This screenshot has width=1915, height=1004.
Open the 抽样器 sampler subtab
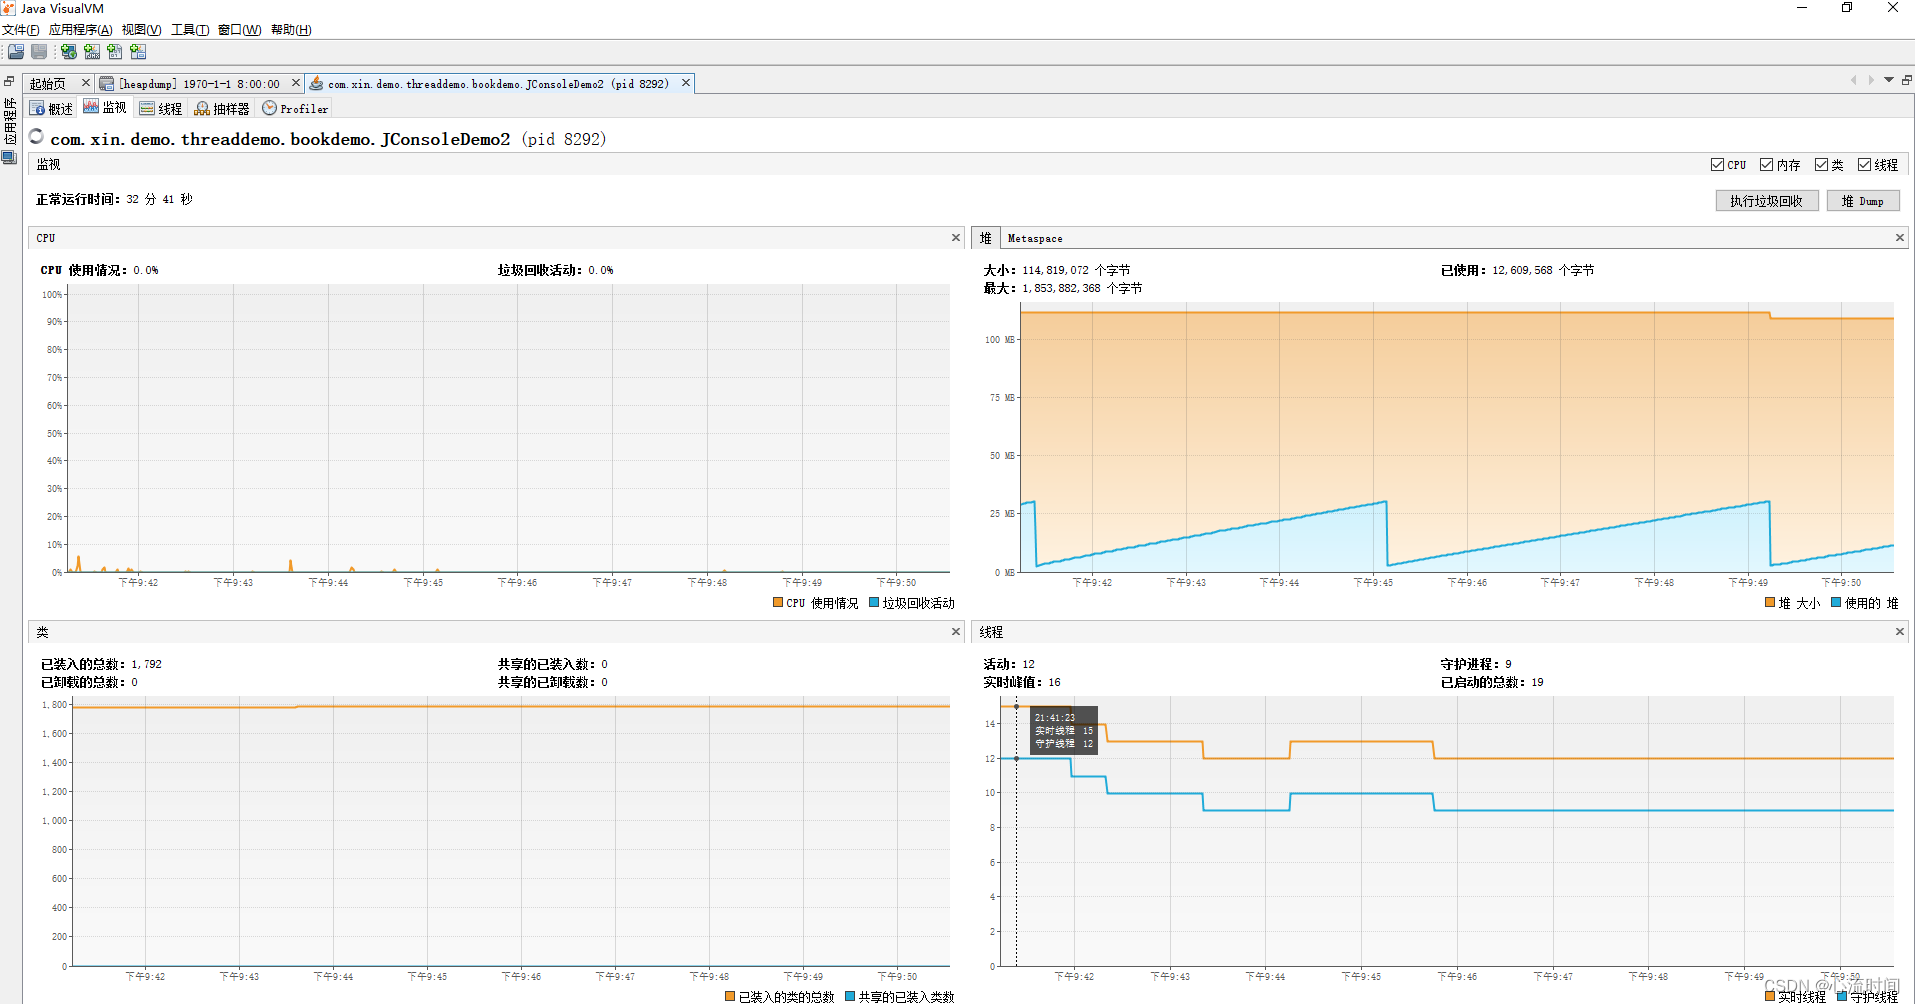222,108
